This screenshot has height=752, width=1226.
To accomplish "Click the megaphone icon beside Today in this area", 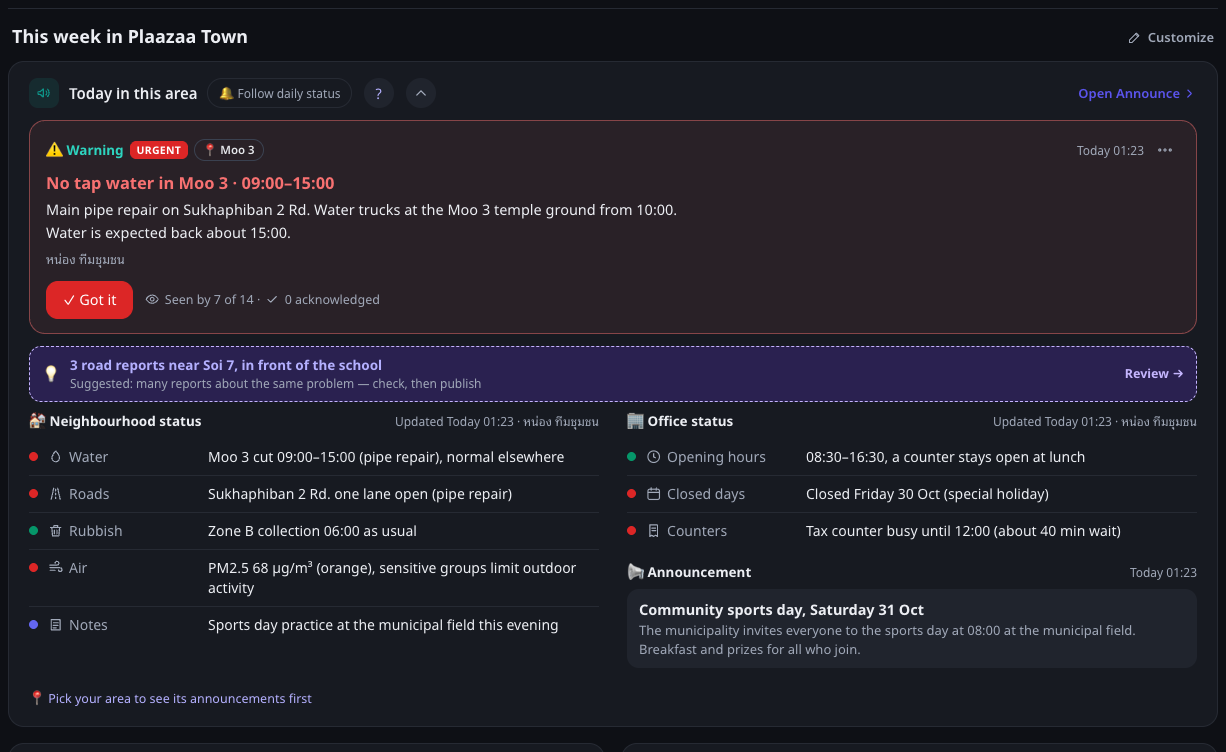I will pyautogui.click(x=44, y=93).
